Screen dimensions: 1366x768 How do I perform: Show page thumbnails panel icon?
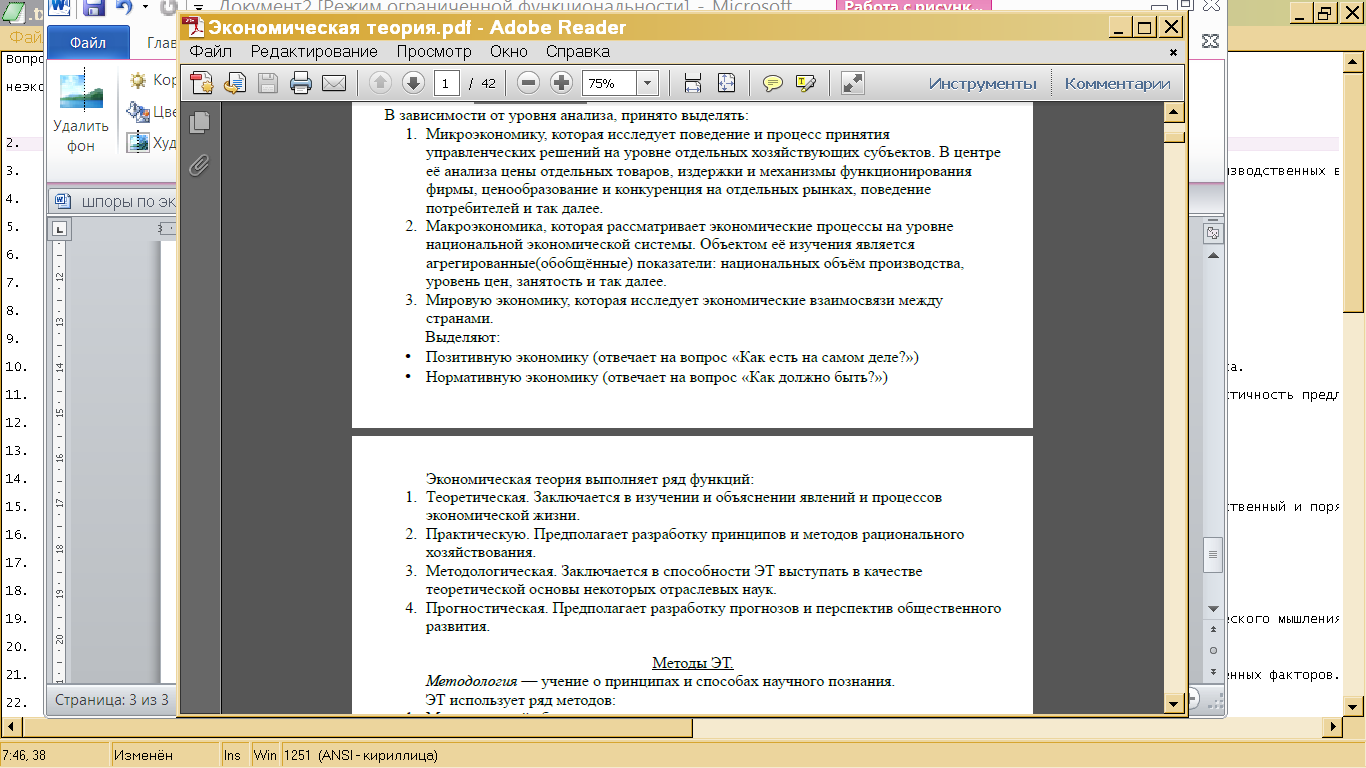pyautogui.click(x=200, y=122)
